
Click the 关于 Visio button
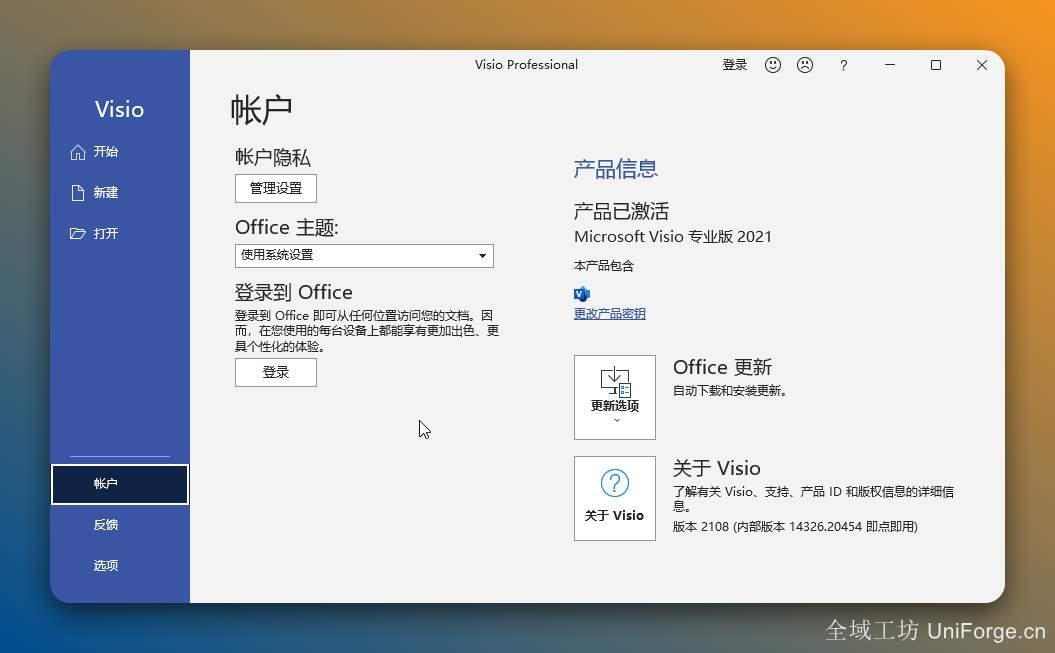[615, 498]
